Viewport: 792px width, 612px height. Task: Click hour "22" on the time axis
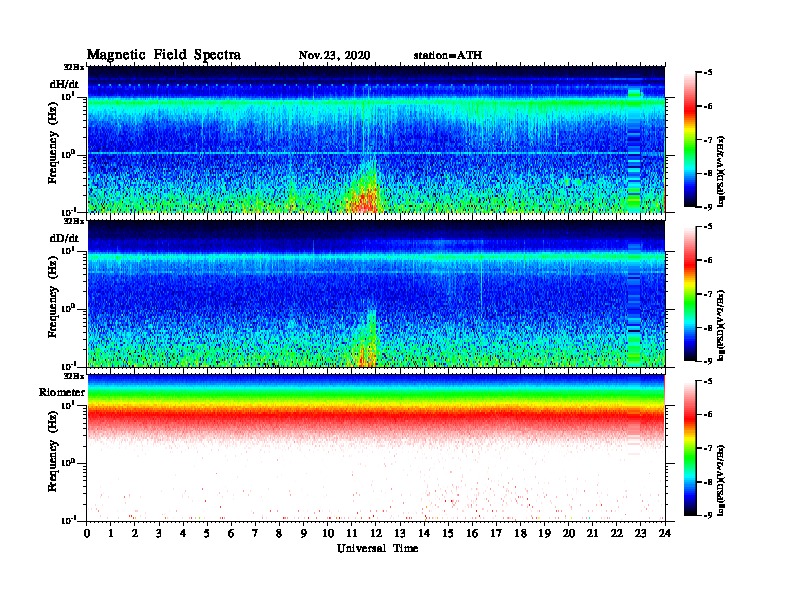click(x=617, y=534)
